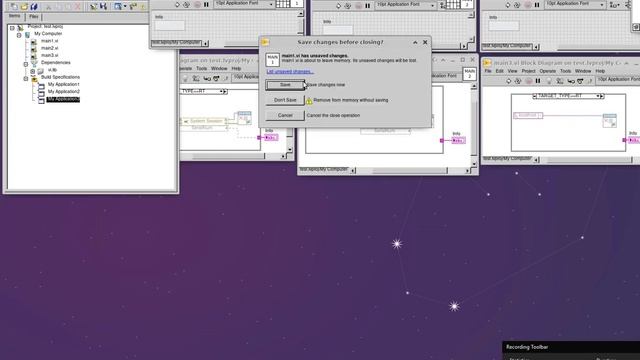Switch to the Items tab in Project Explorer
The image size is (640, 360).
click(x=14, y=16)
